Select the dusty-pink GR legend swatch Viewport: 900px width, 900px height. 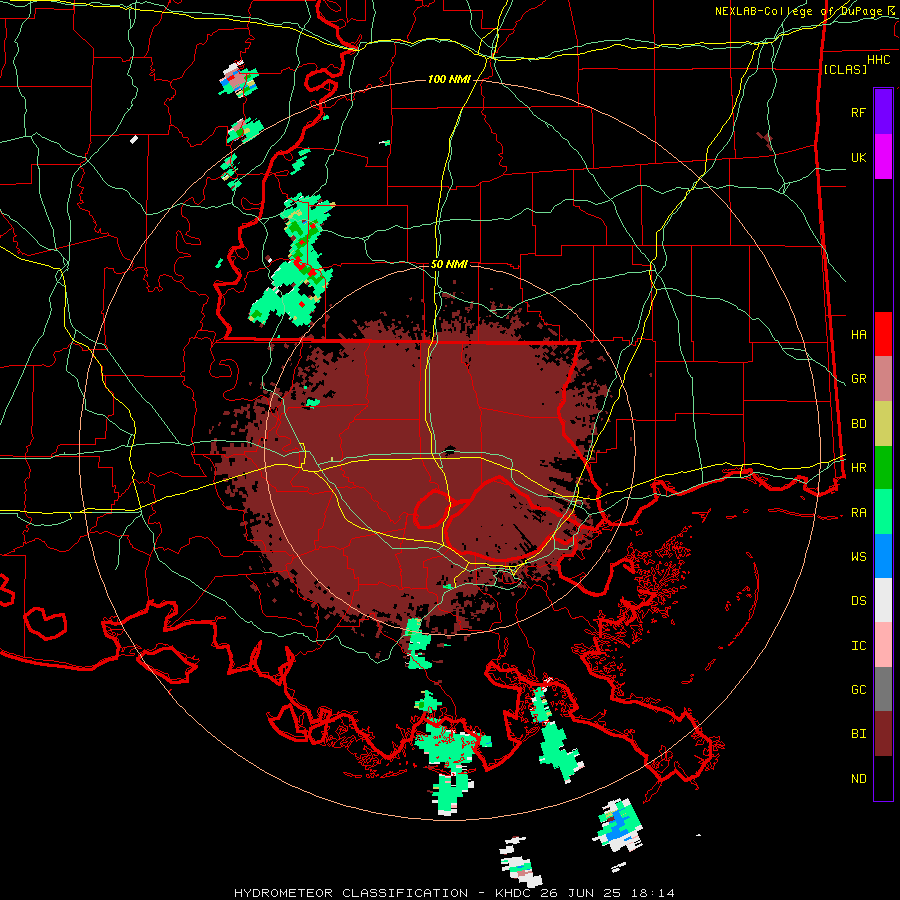(883, 379)
